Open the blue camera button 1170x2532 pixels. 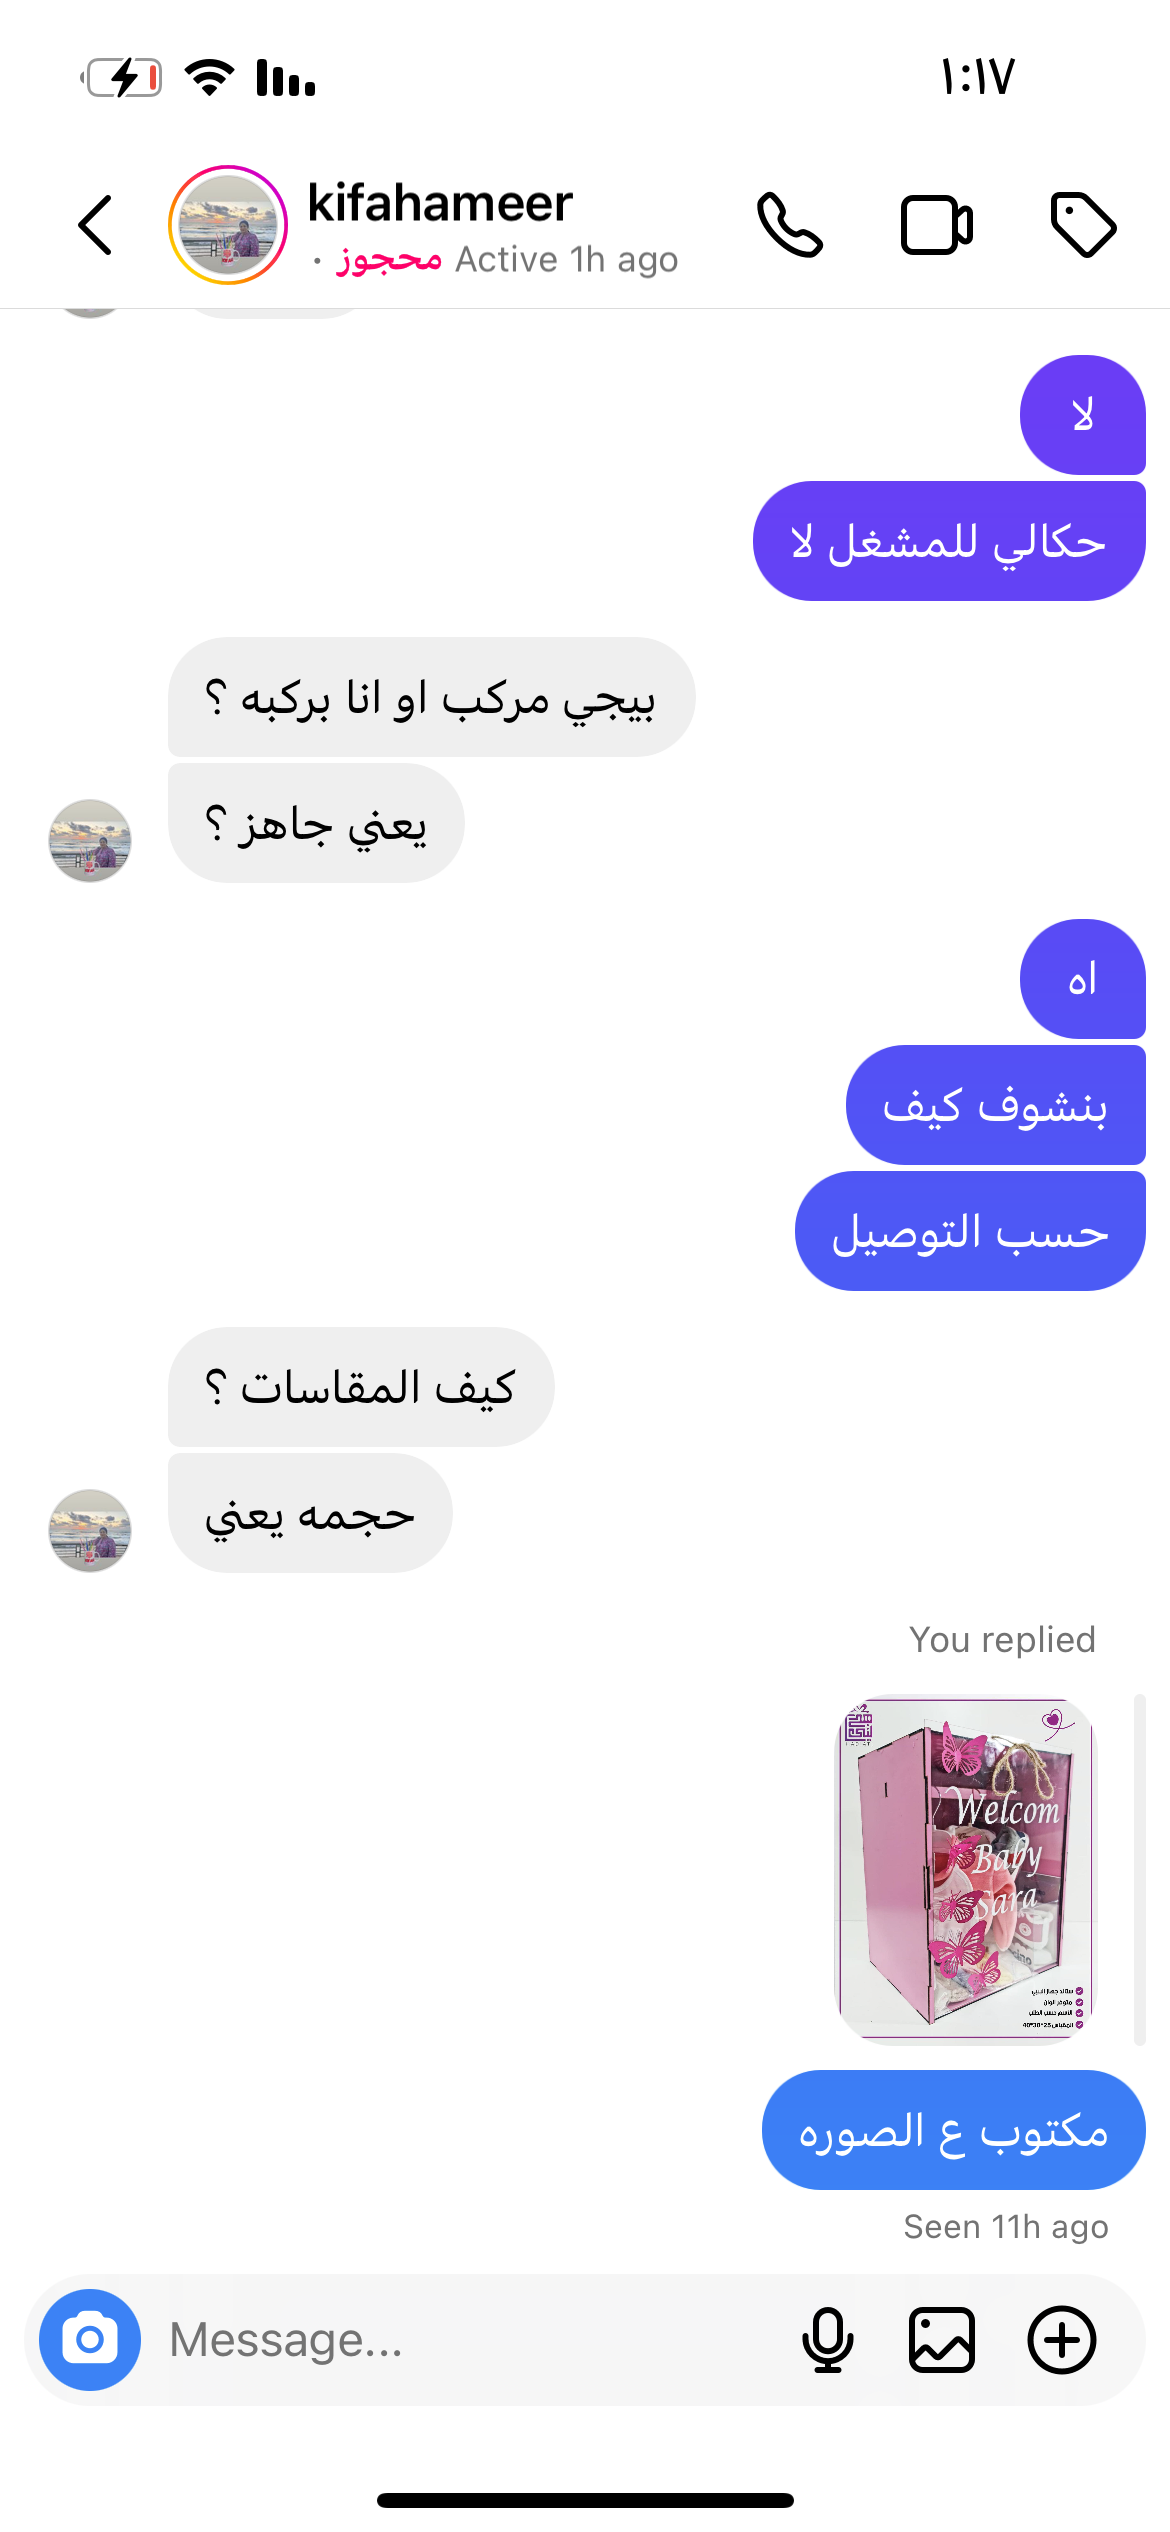90,2340
